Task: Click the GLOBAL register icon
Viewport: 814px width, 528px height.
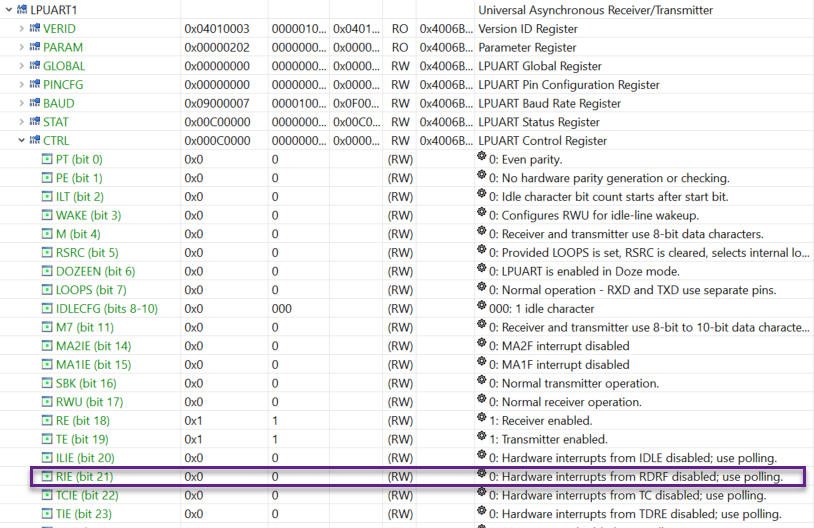Action: (x=35, y=65)
